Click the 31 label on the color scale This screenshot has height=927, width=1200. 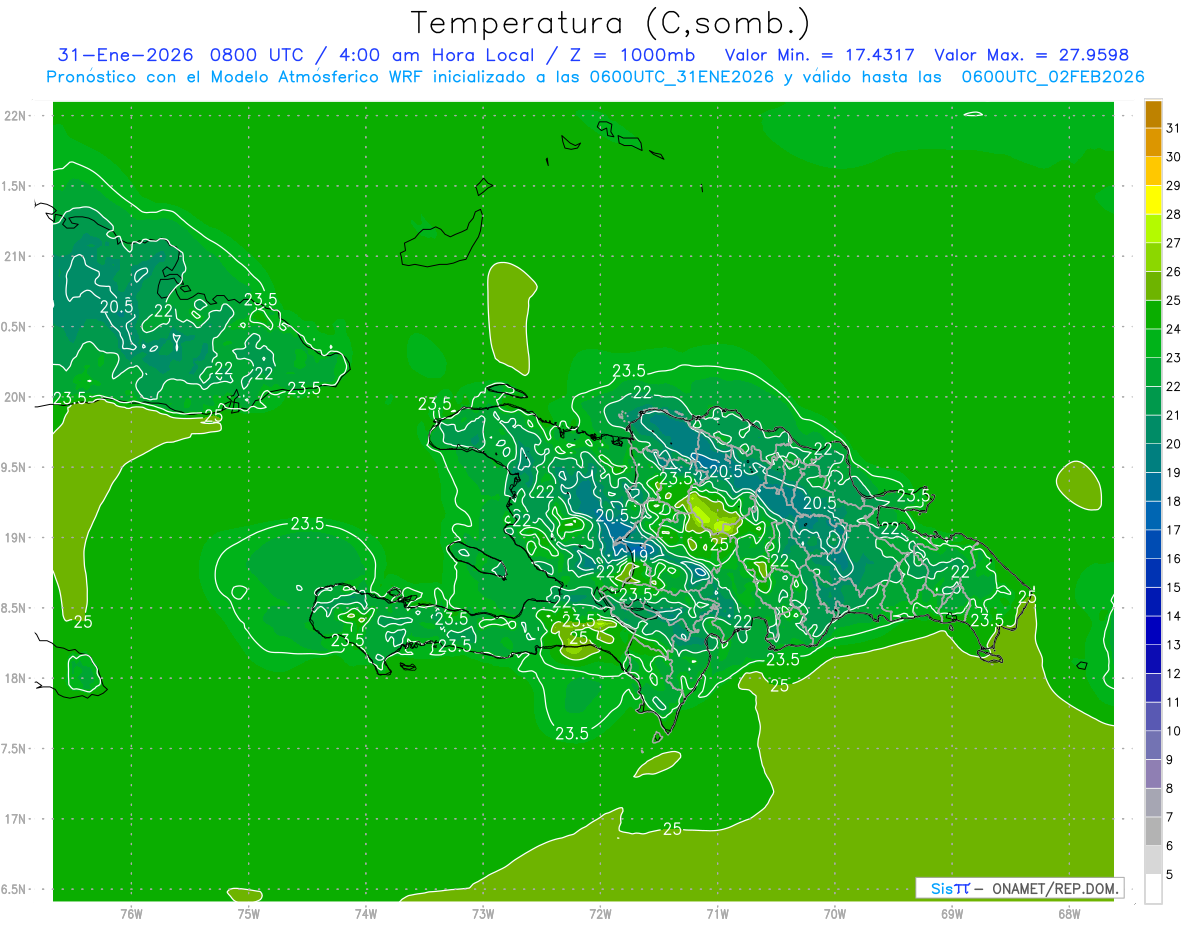click(x=1173, y=128)
